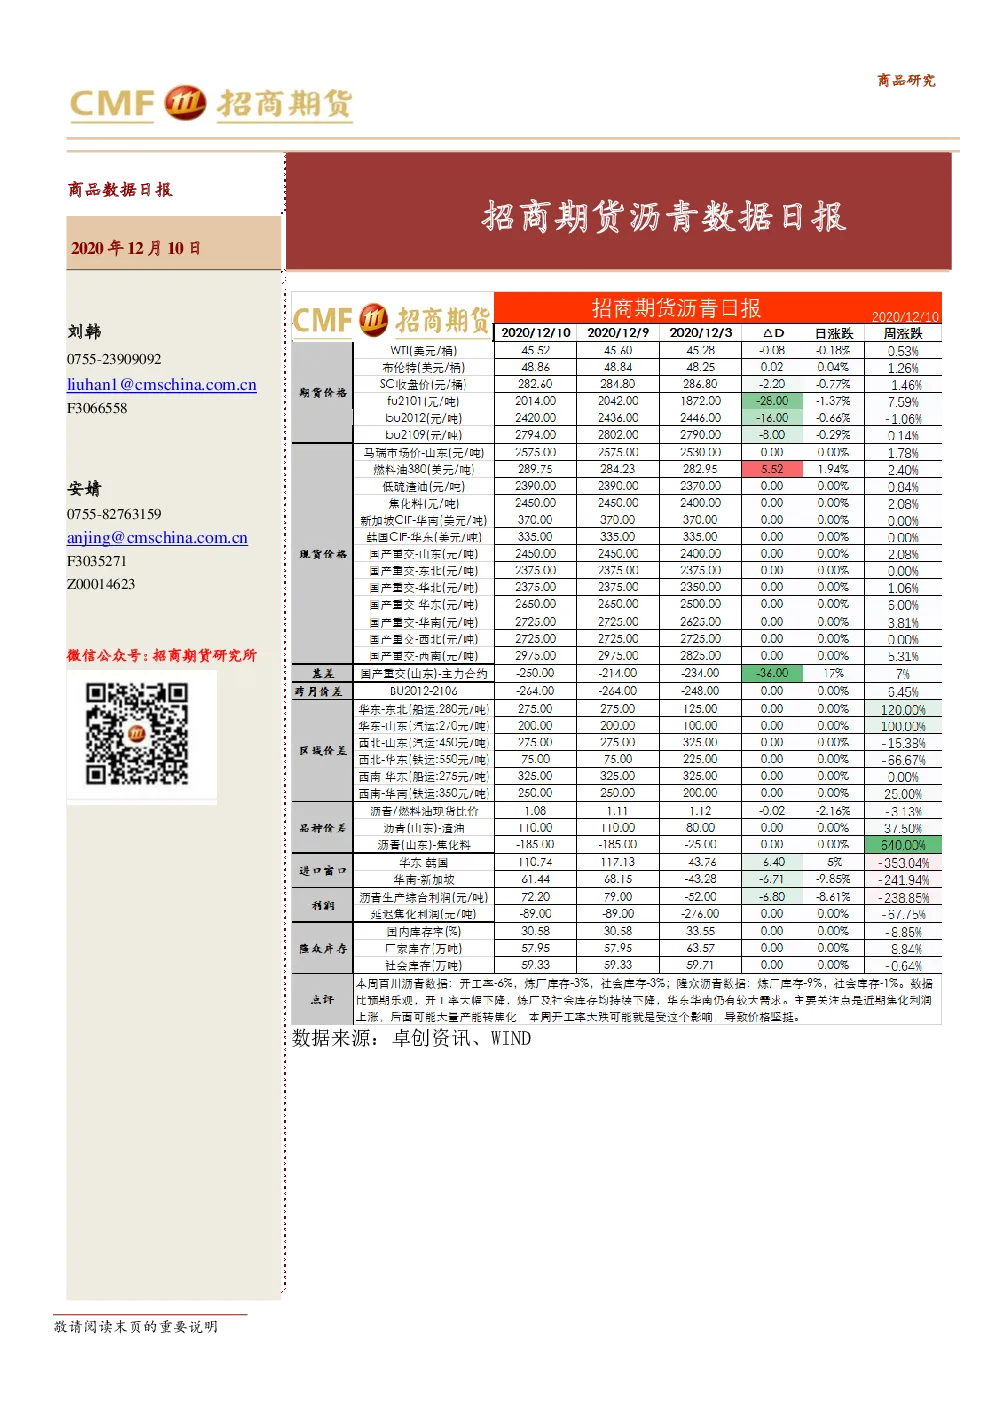The height and width of the screenshot is (1403, 992).
Task: Click the '布伦特(美元/桶)' row label
Action: click(424, 367)
